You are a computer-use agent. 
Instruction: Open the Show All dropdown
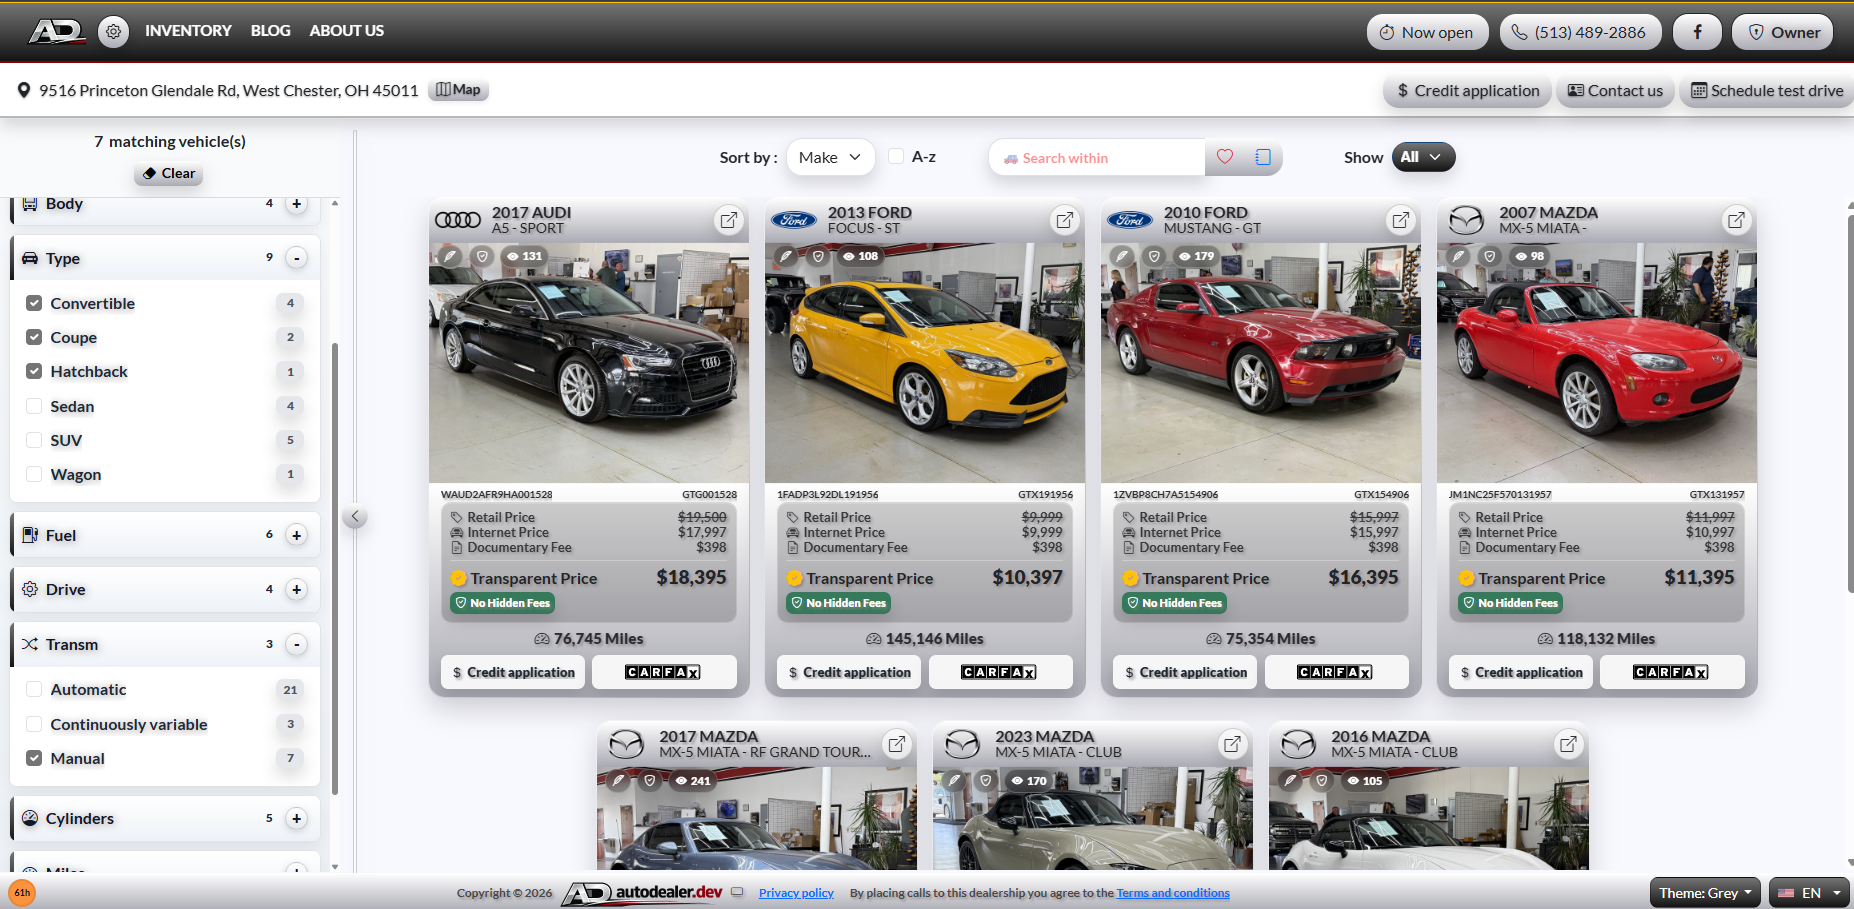point(1423,157)
